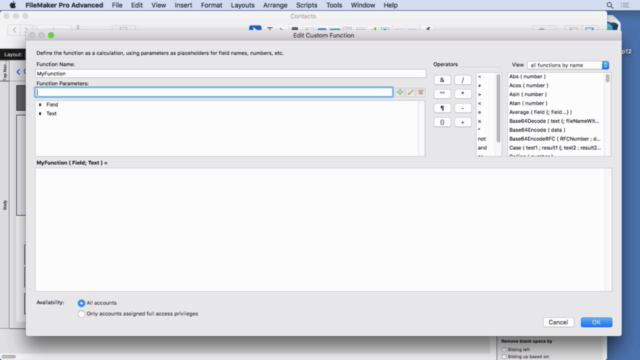Click the Function Parameters input field
The width and height of the screenshot is (640, 360).
[214, 92]
